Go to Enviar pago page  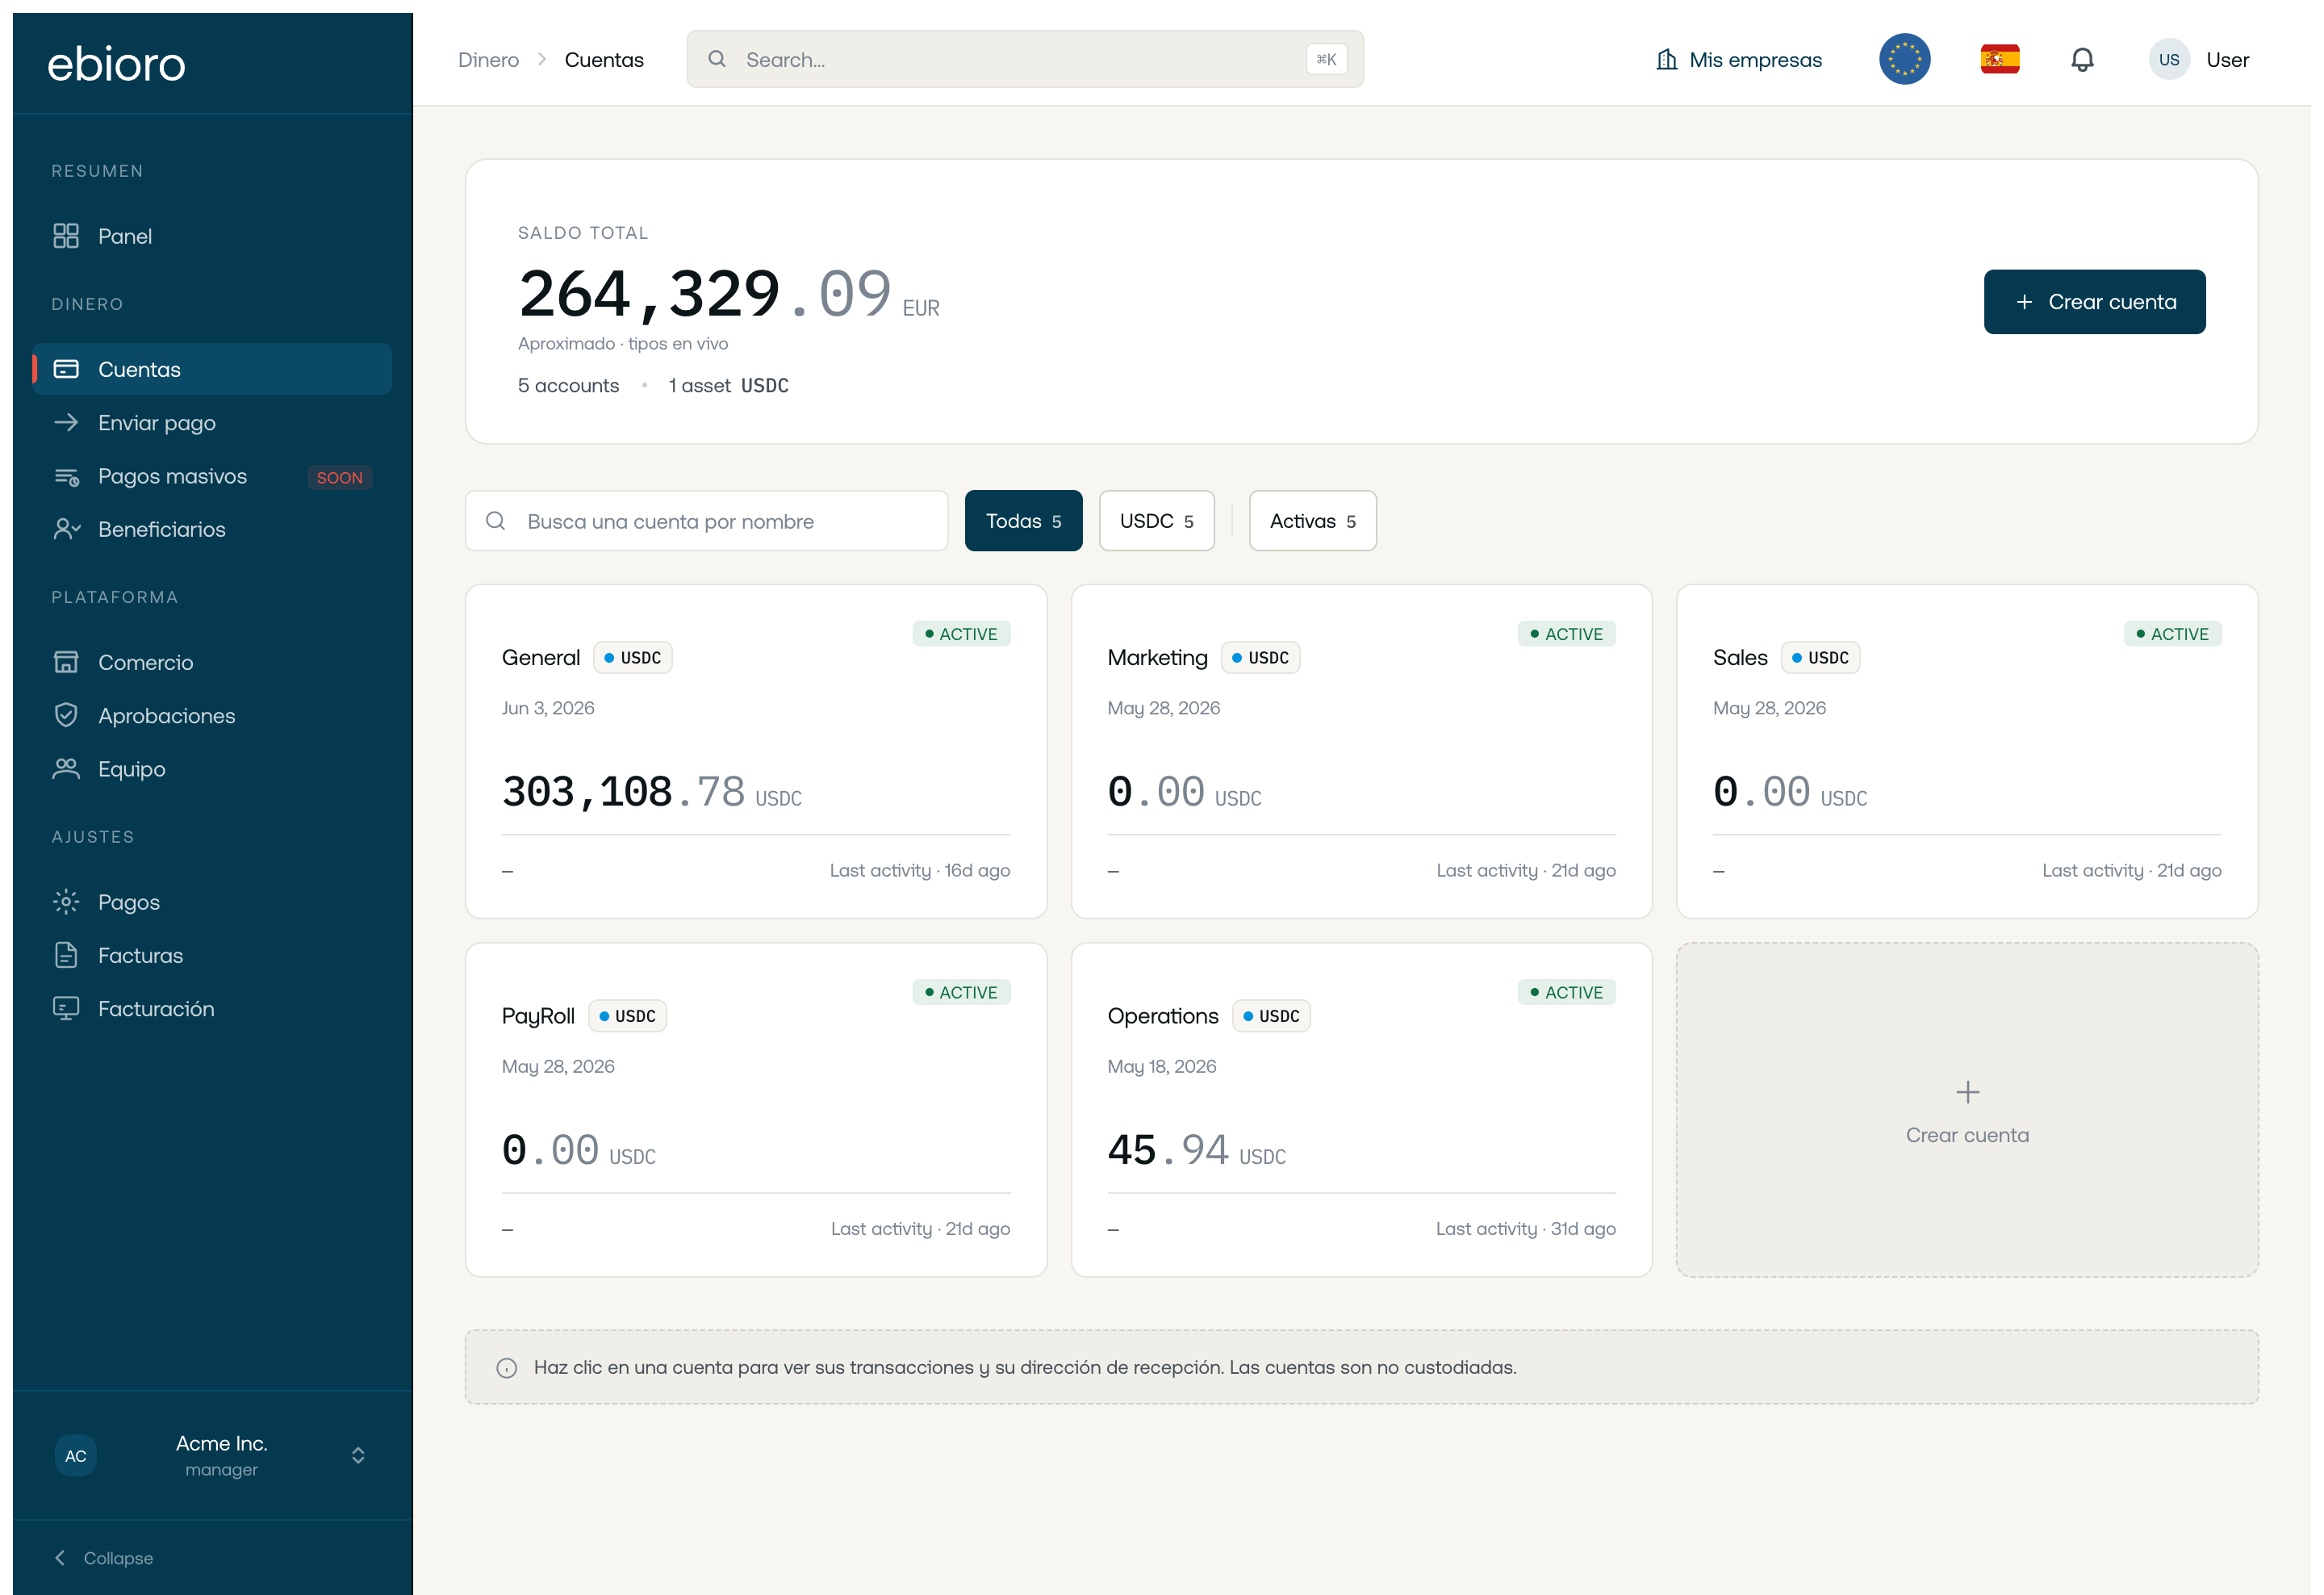click(212, 423)
